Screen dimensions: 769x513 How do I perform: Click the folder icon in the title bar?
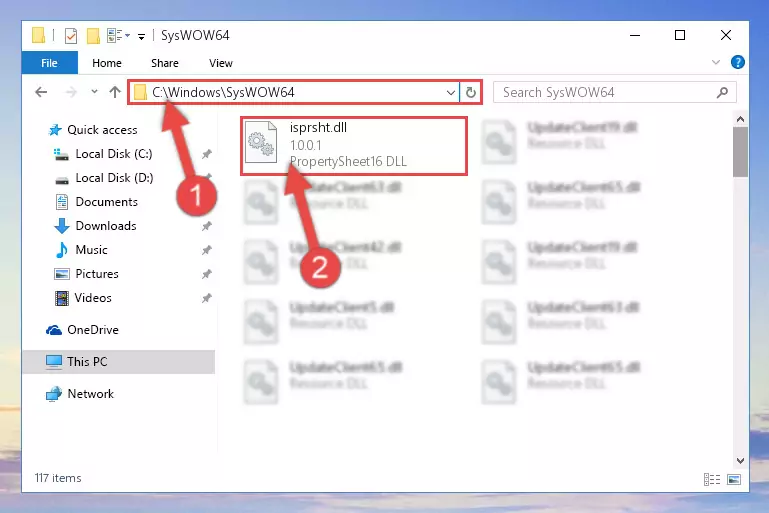tap(38, 36)
